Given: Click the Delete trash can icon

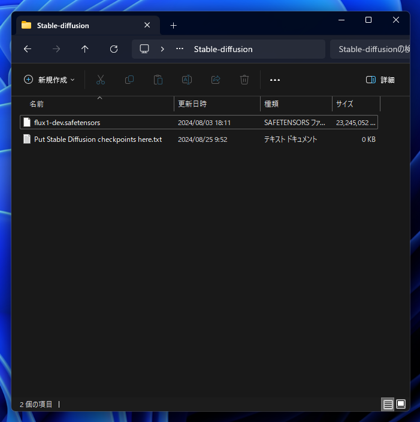Looking at the screenshot, I should point(244,80).
